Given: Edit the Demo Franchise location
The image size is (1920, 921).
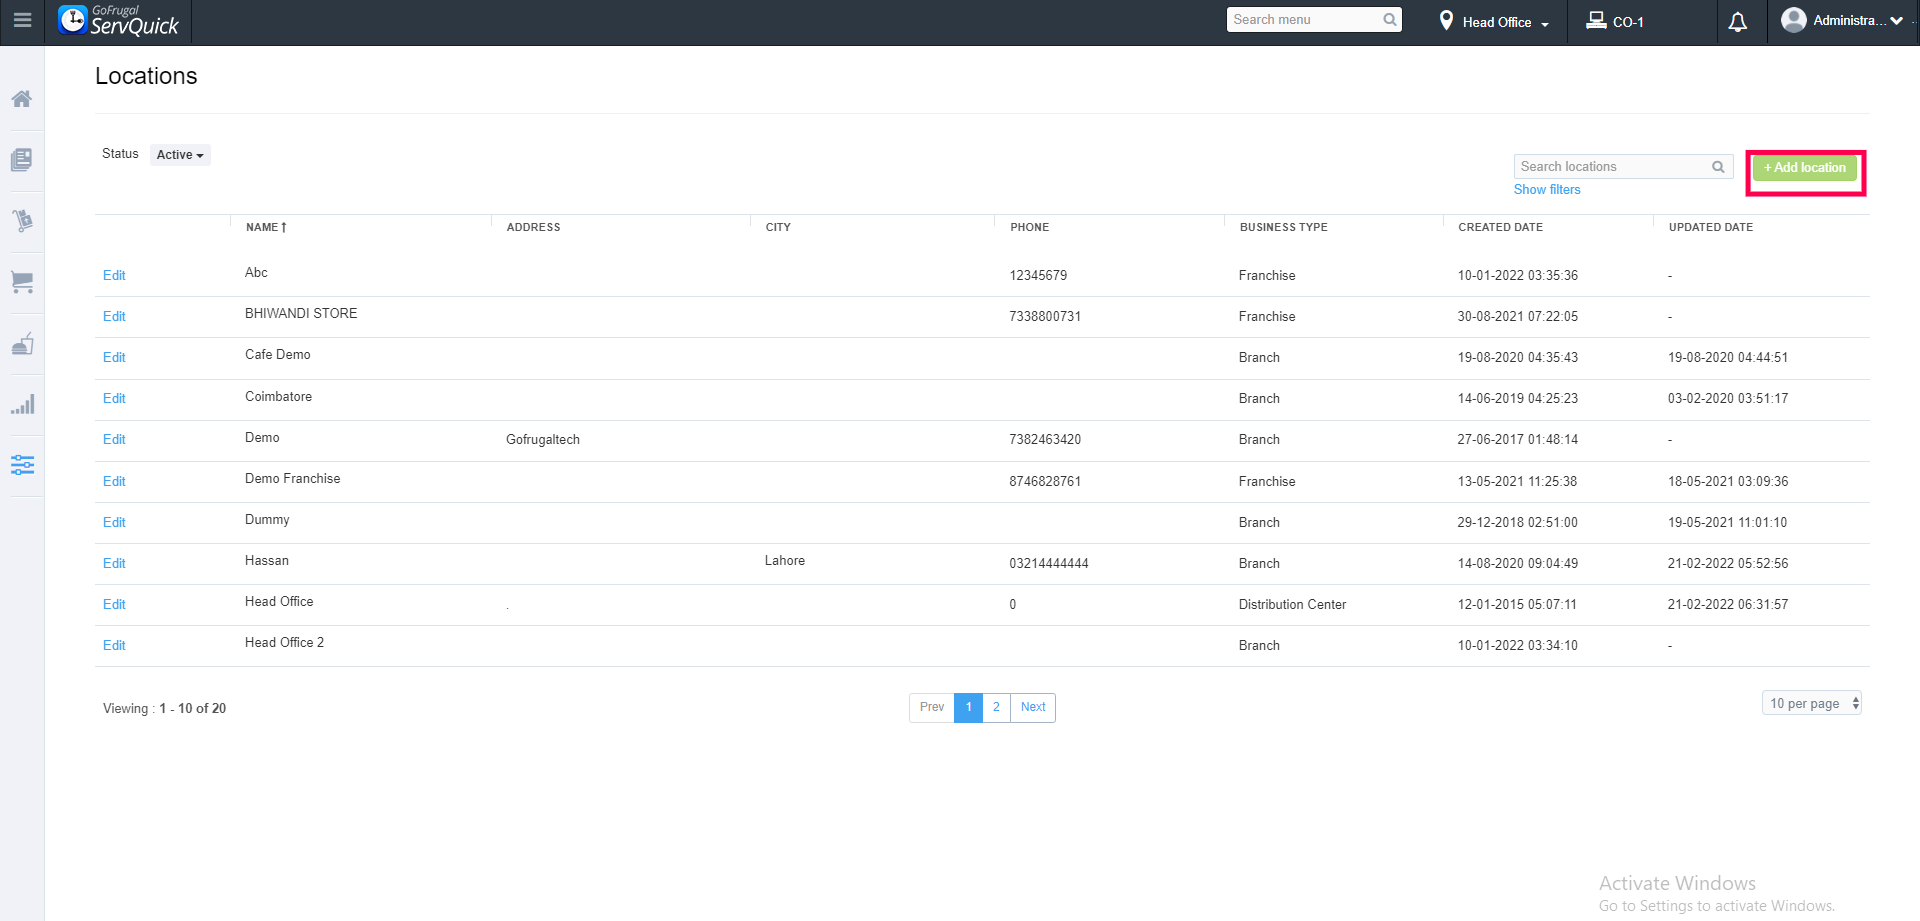Looking at the screenshot, I should point(114,482).
